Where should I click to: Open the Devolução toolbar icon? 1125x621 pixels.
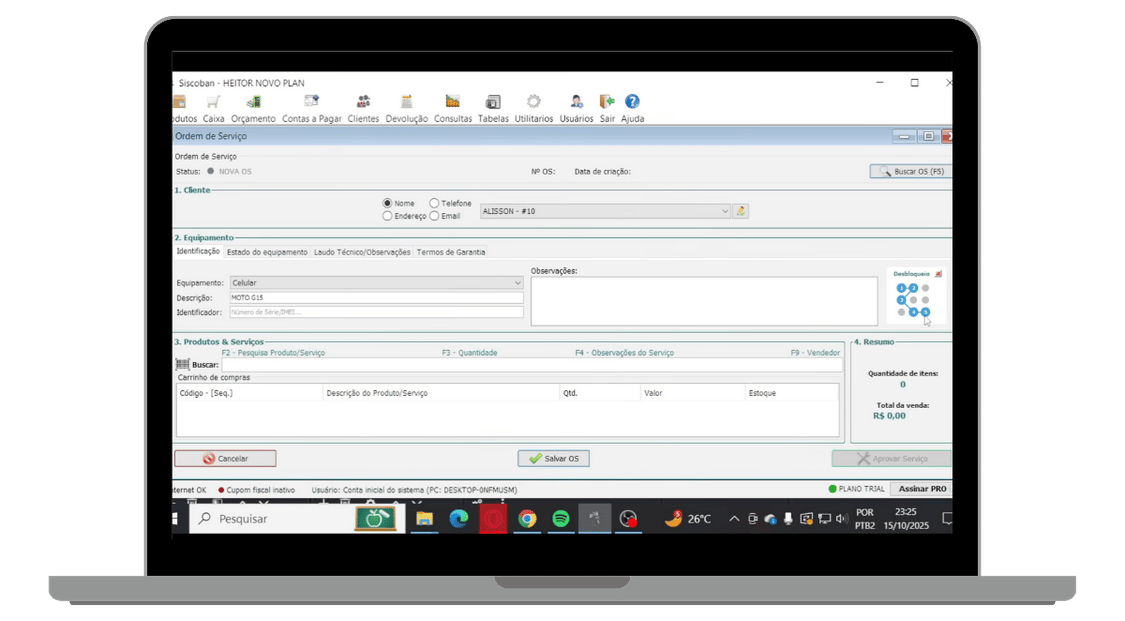pyautogui.click(x=406, y=102)
